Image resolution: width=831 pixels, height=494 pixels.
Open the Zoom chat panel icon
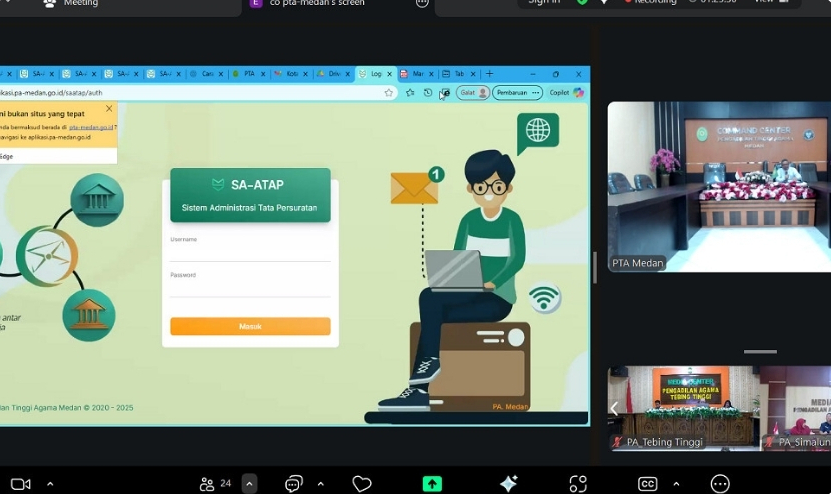(294, 483)
